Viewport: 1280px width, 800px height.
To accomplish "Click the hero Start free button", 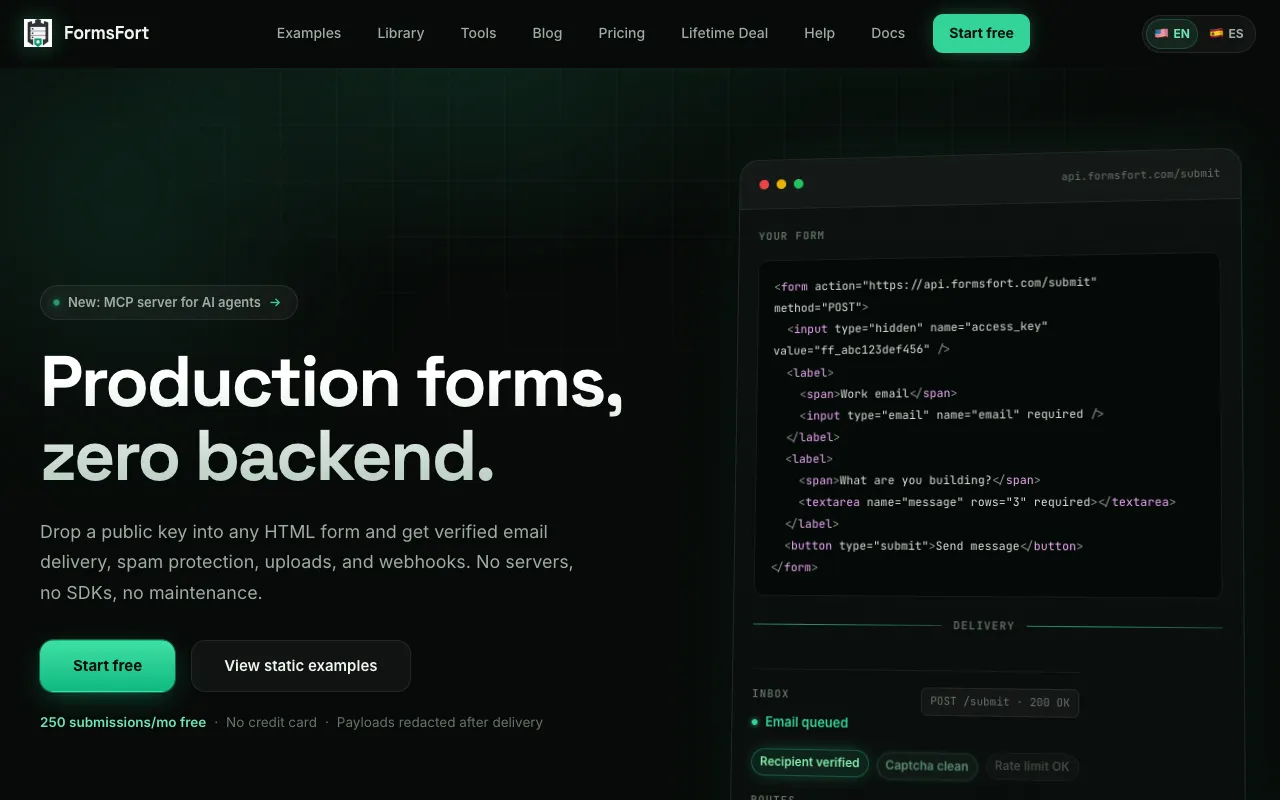I will pos(108,666).
